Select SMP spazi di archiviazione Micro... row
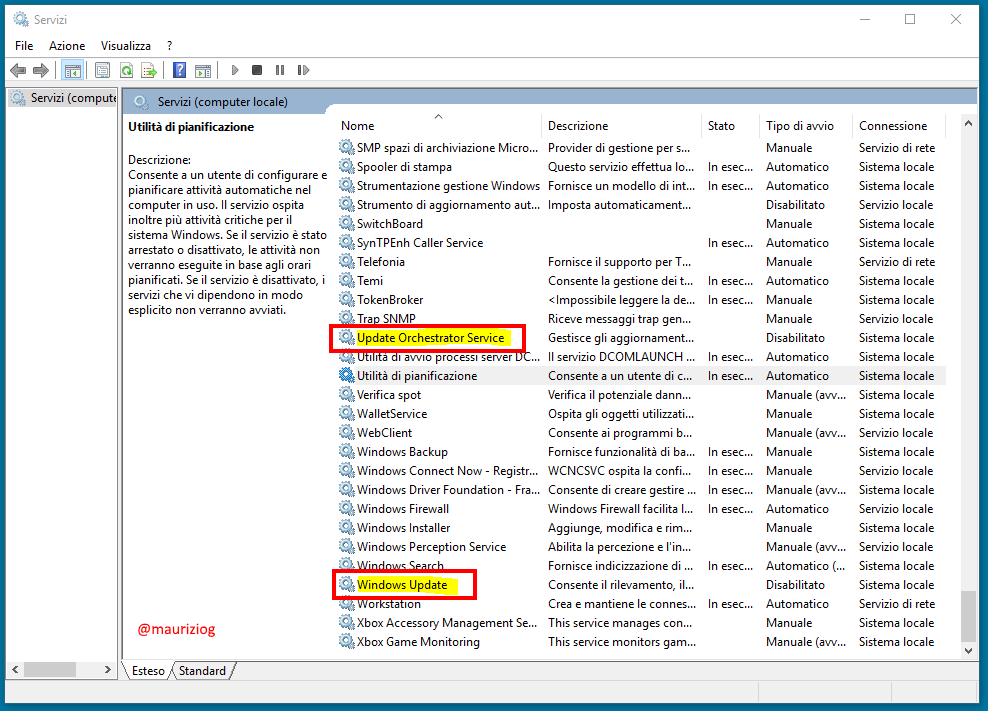 (641, 147)
